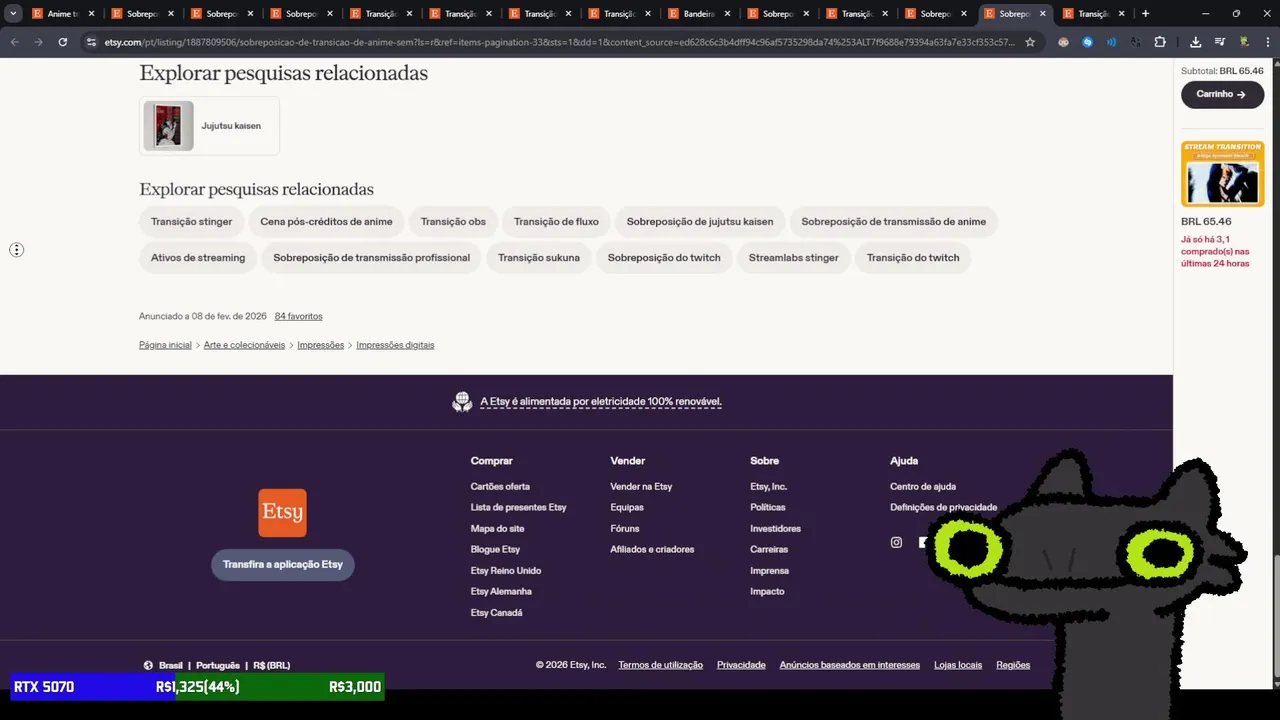
Task: Open the Jujutsu kaisen related search thumbnail
Action: (x=168, y=126)
